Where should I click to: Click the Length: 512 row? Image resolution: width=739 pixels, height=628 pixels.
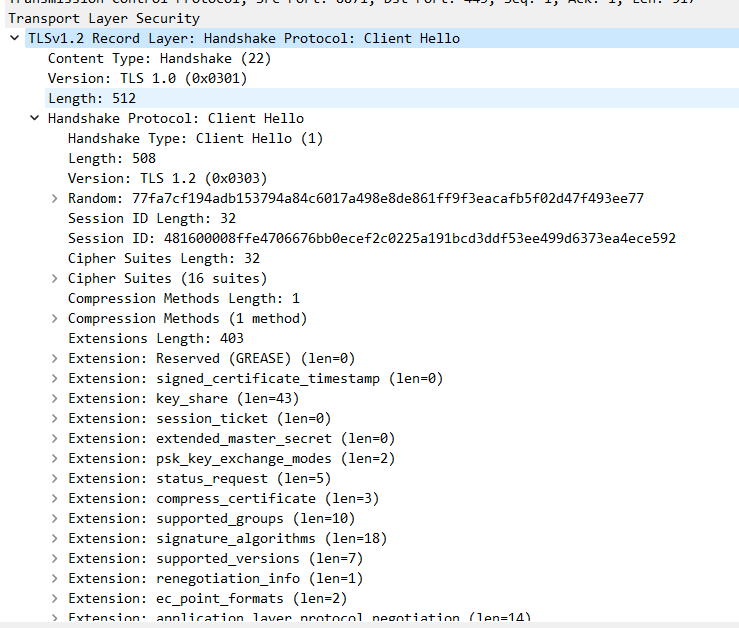[91, 98]
